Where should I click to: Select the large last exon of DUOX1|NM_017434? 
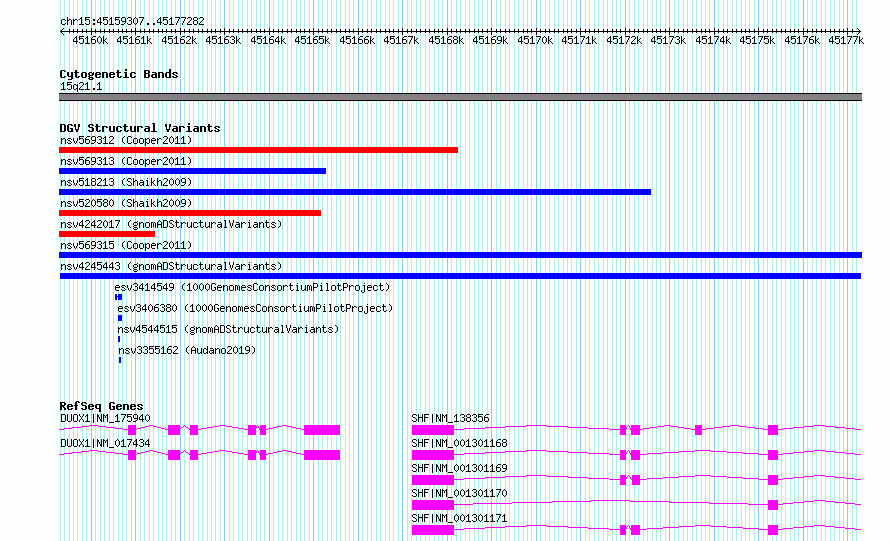tap(322, 455)
